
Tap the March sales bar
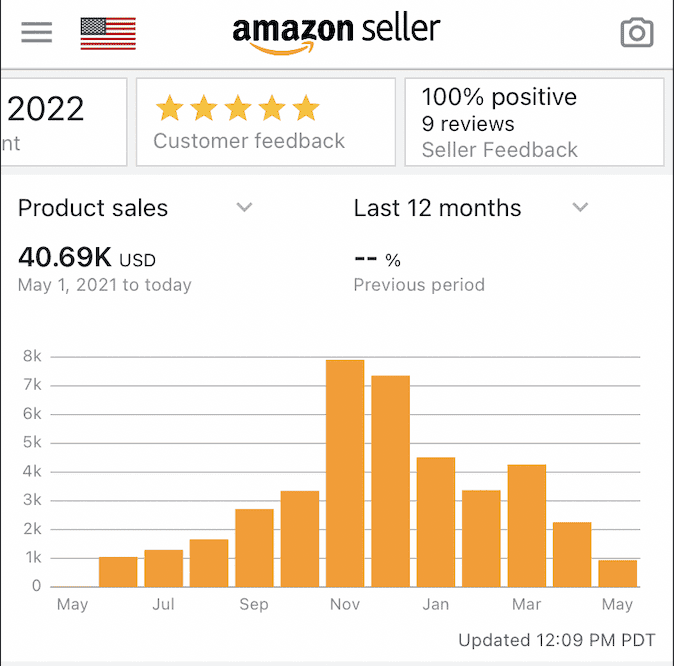tap(527, 525)
